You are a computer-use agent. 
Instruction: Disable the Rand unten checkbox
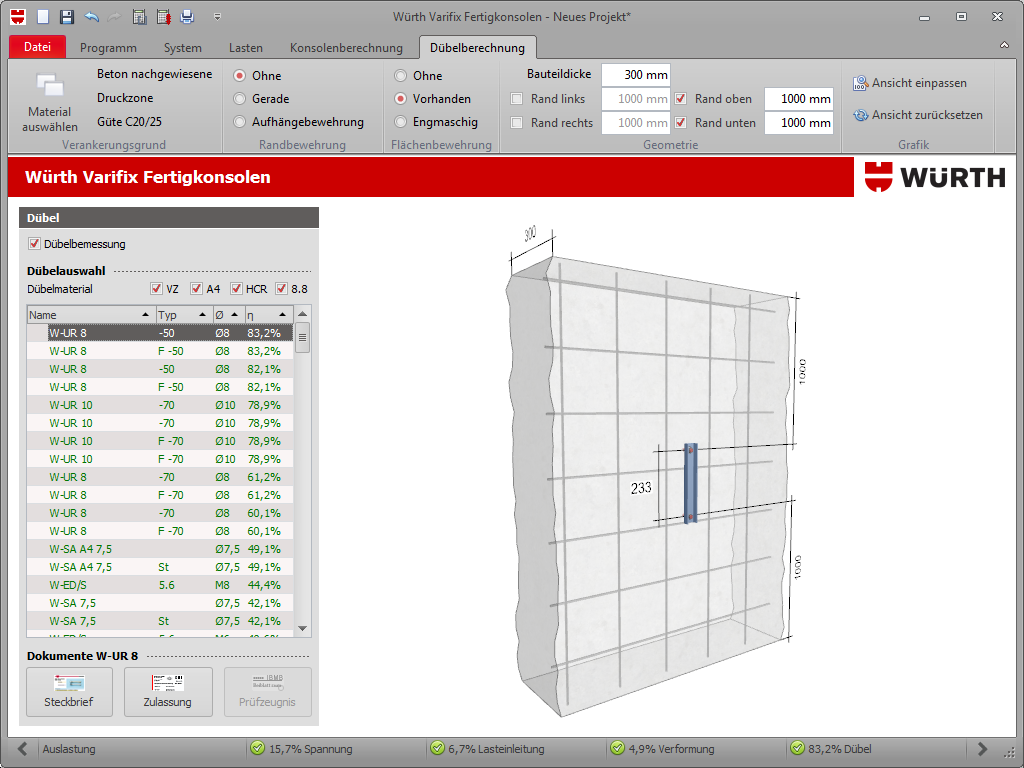coord(680,122)
